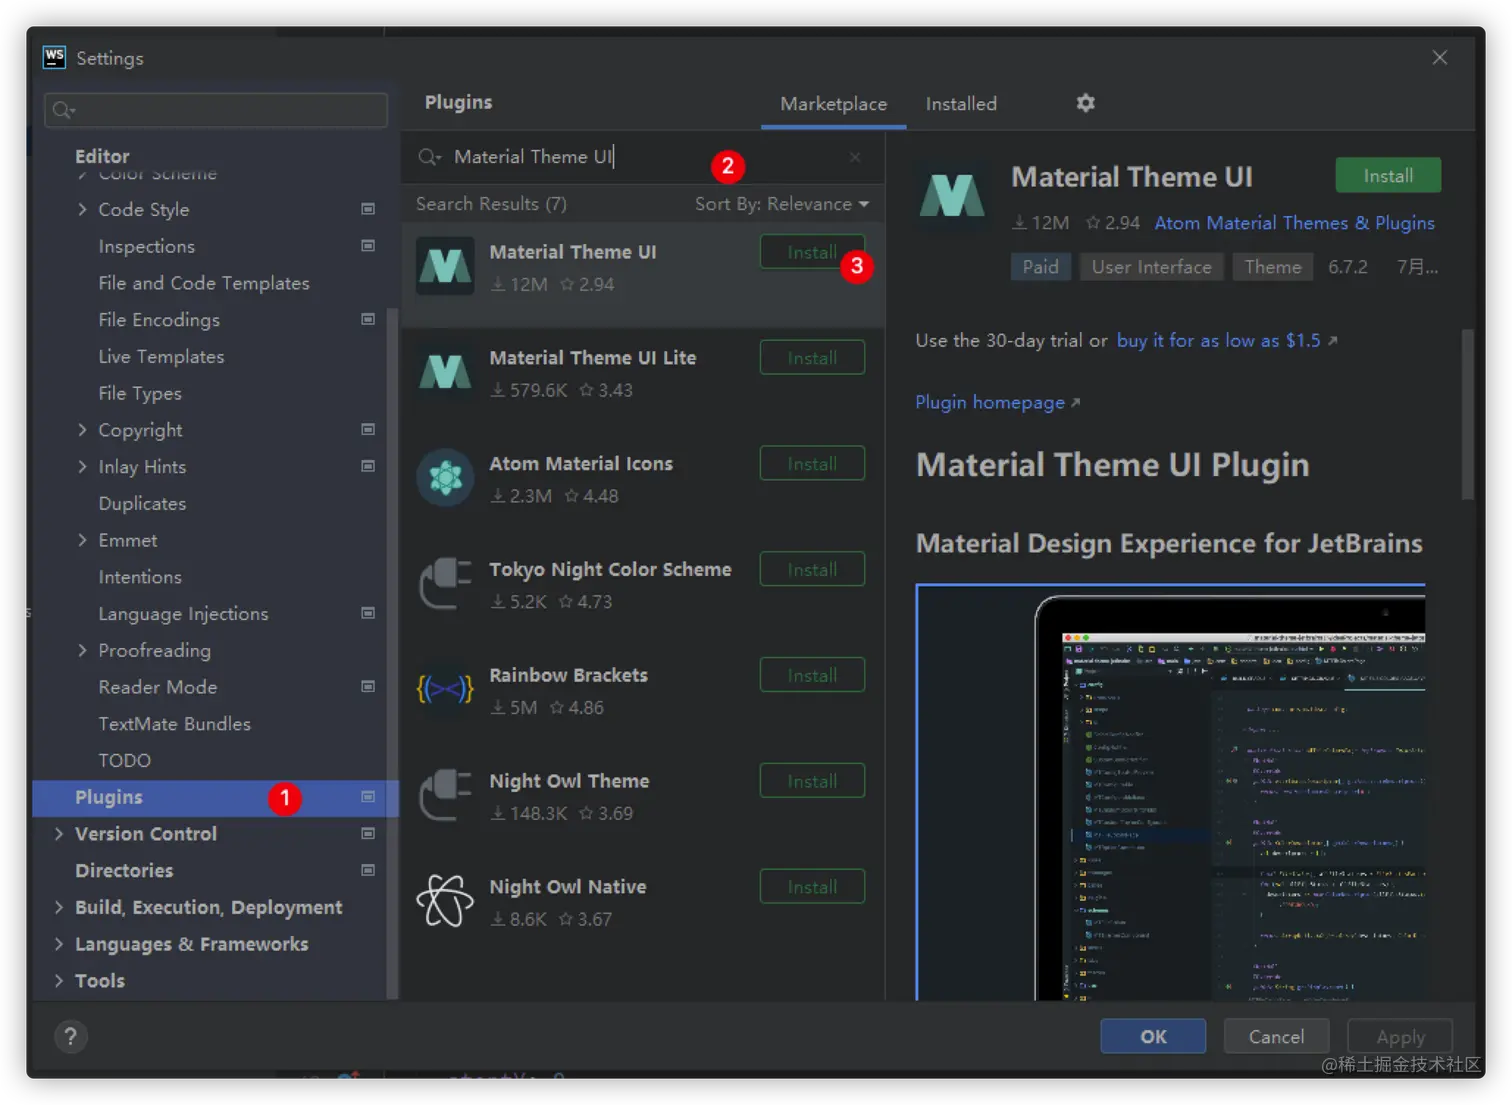Image resolution: width=1512 pixels, height=1105 pixels.
Task: Expand the Tools node
Action: (x=59, y=981)
